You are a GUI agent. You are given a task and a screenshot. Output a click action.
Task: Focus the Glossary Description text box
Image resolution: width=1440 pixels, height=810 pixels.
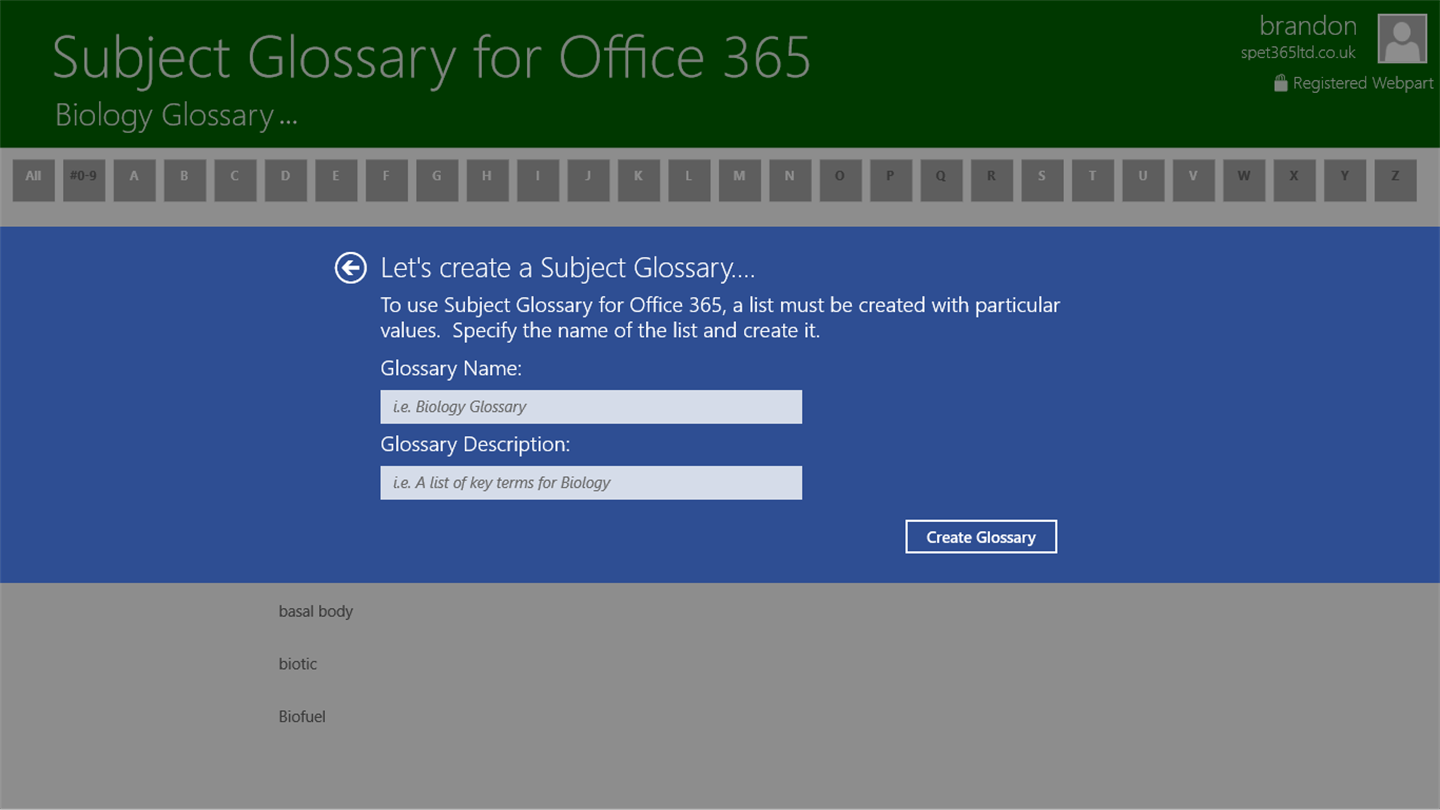591,483
